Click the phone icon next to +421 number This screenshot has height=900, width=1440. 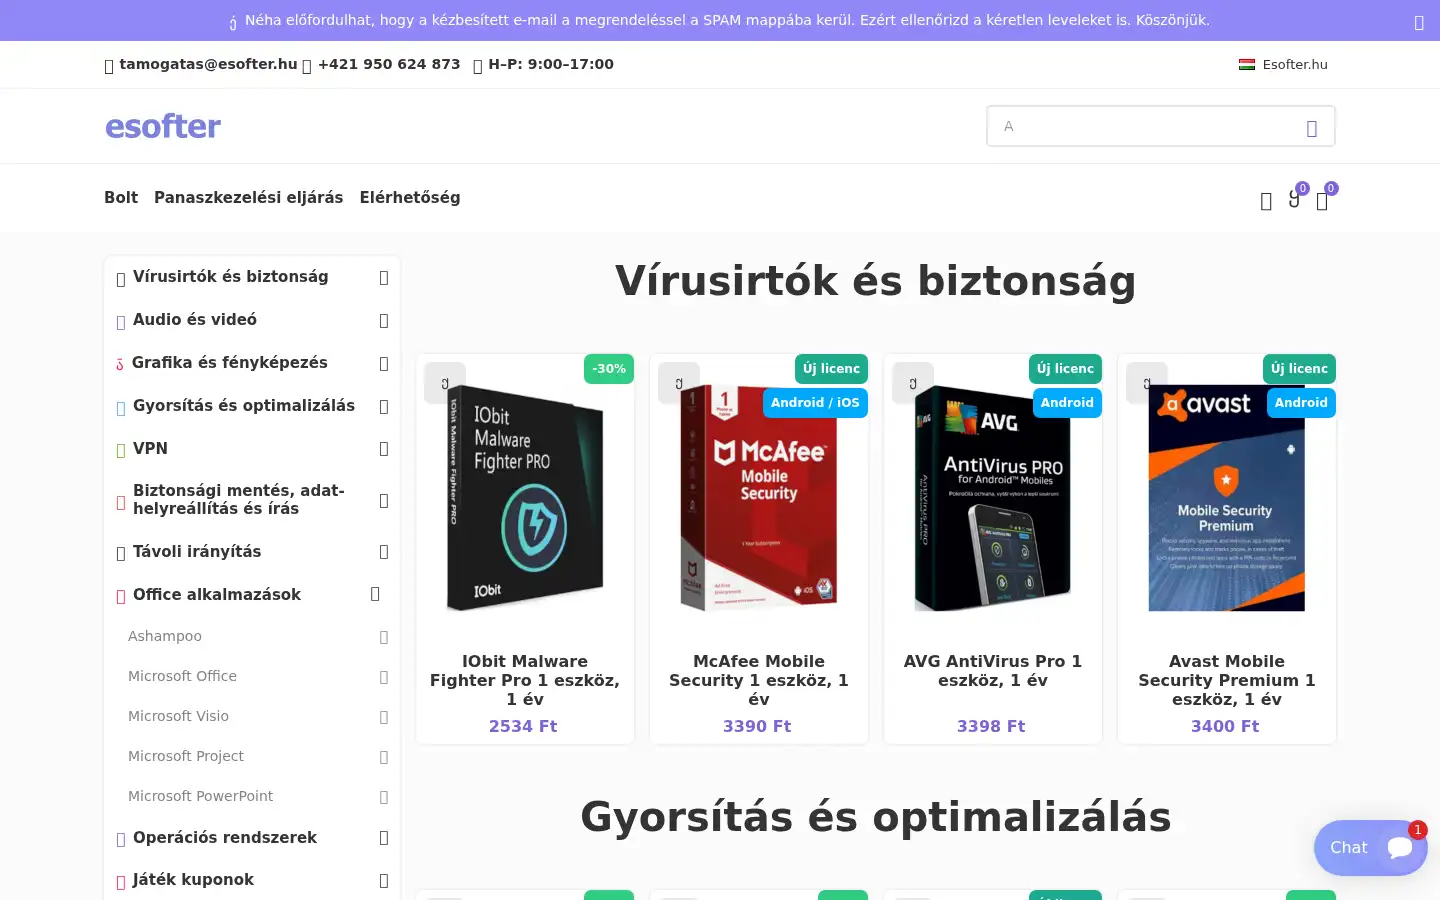(x=307, y=66)
